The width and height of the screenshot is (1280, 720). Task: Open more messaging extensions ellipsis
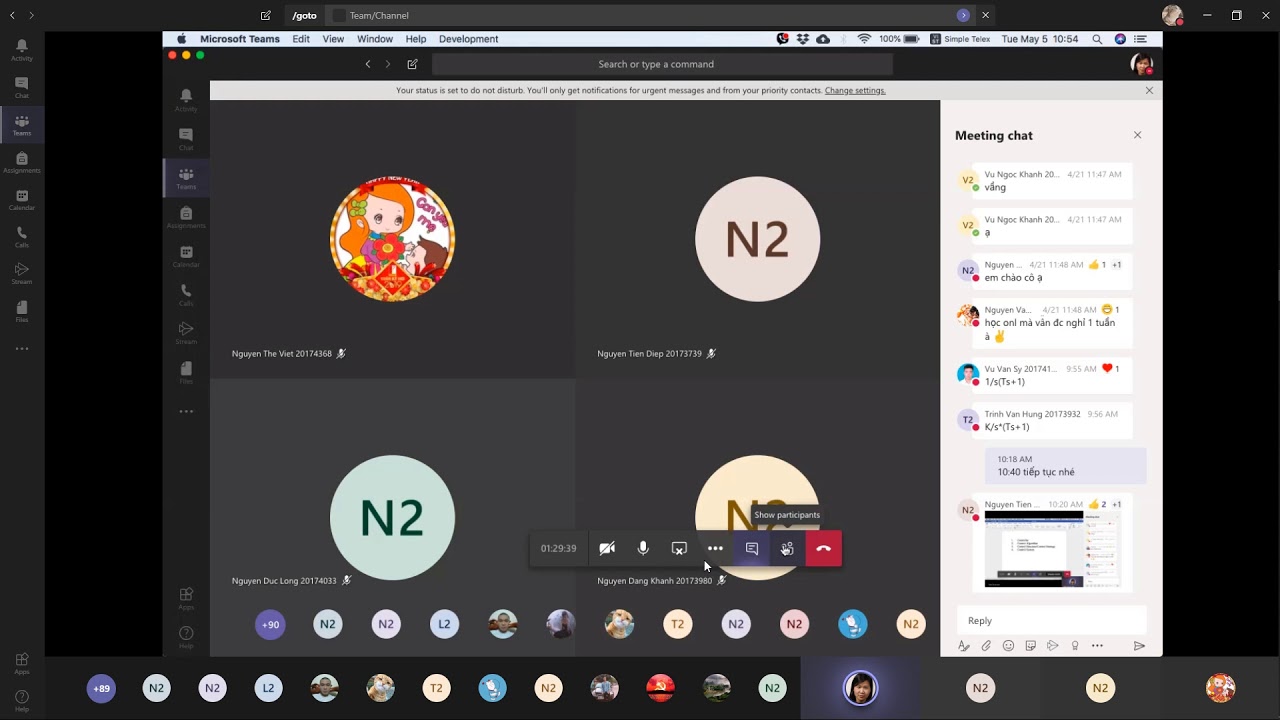[1097, 646]
